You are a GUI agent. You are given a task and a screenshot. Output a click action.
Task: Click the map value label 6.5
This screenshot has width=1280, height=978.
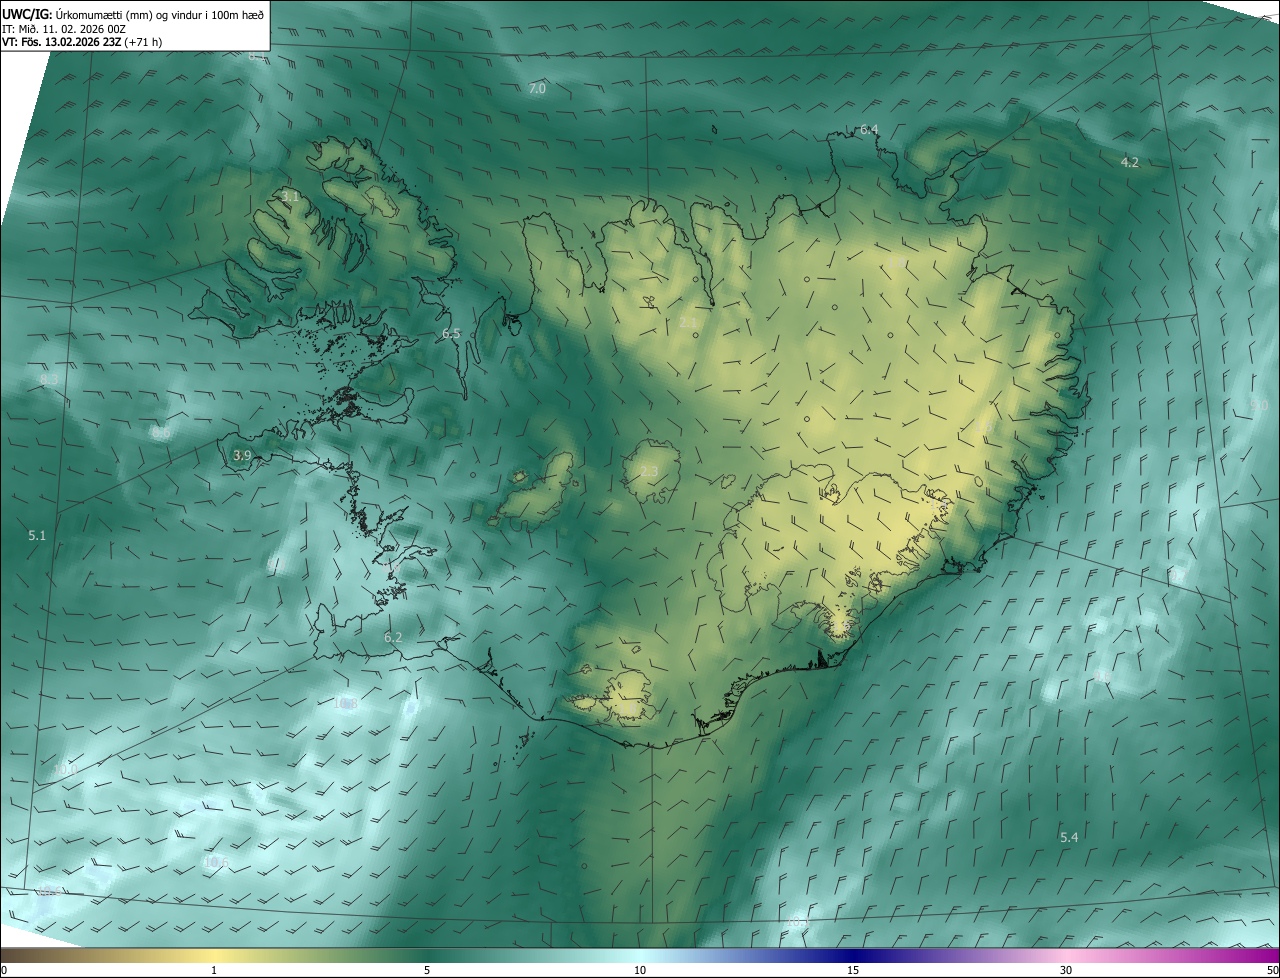pyautogui.click(x=451, y=334)
